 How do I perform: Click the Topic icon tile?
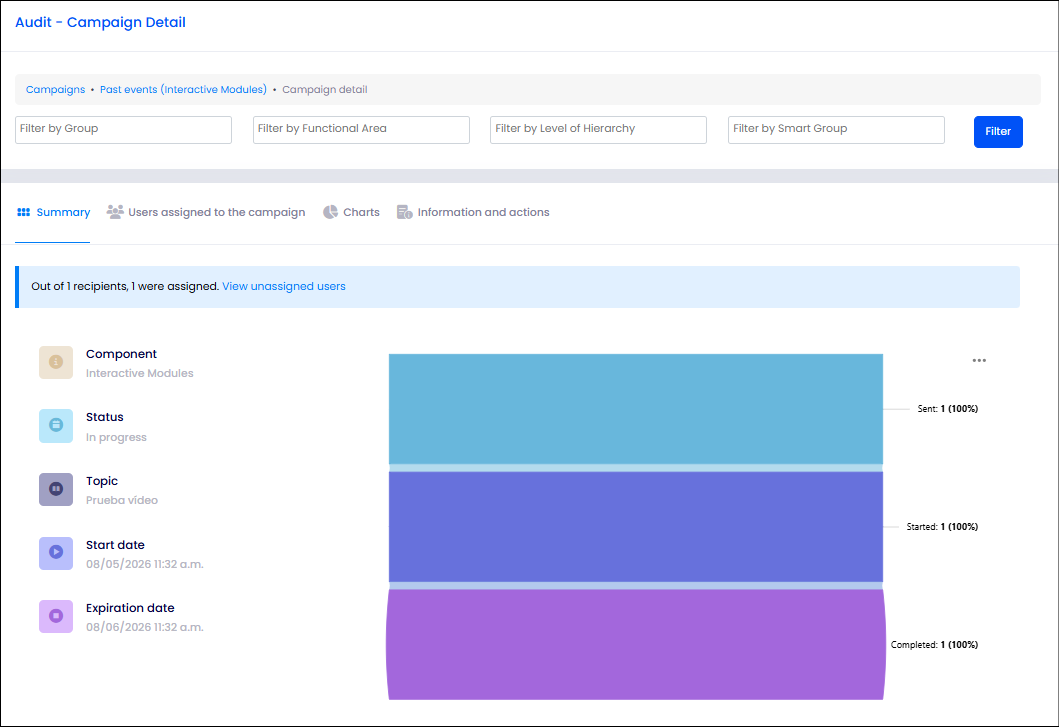pos(56,489)
